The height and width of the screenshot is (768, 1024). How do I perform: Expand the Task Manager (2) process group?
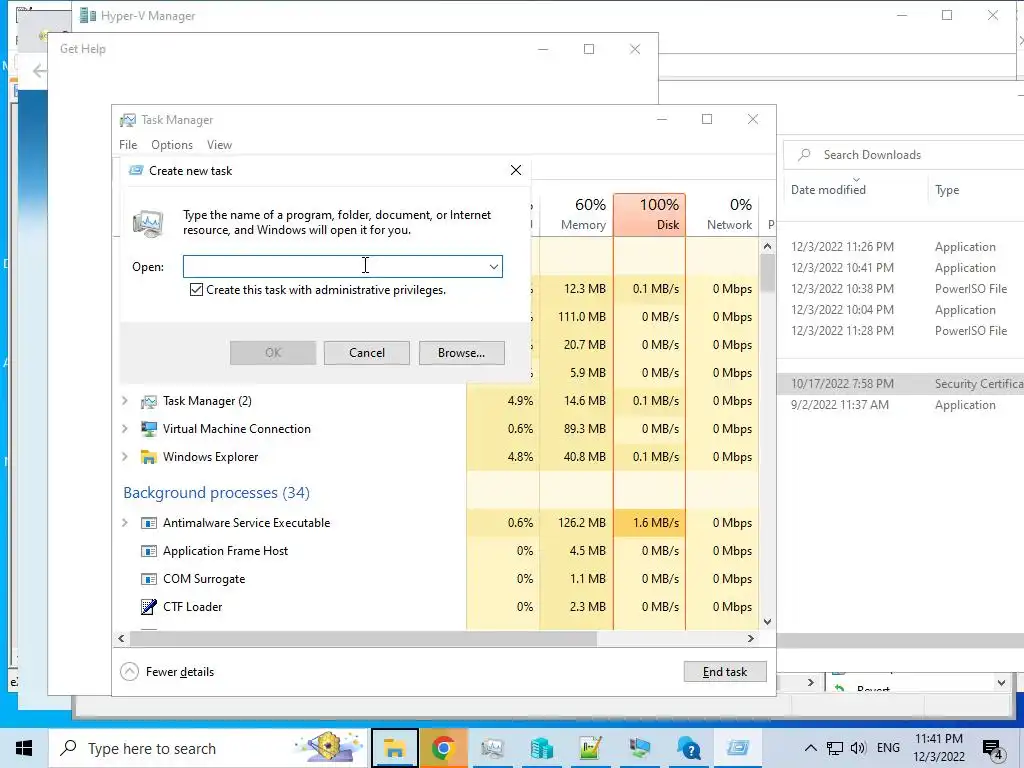[x=125, y=400]
